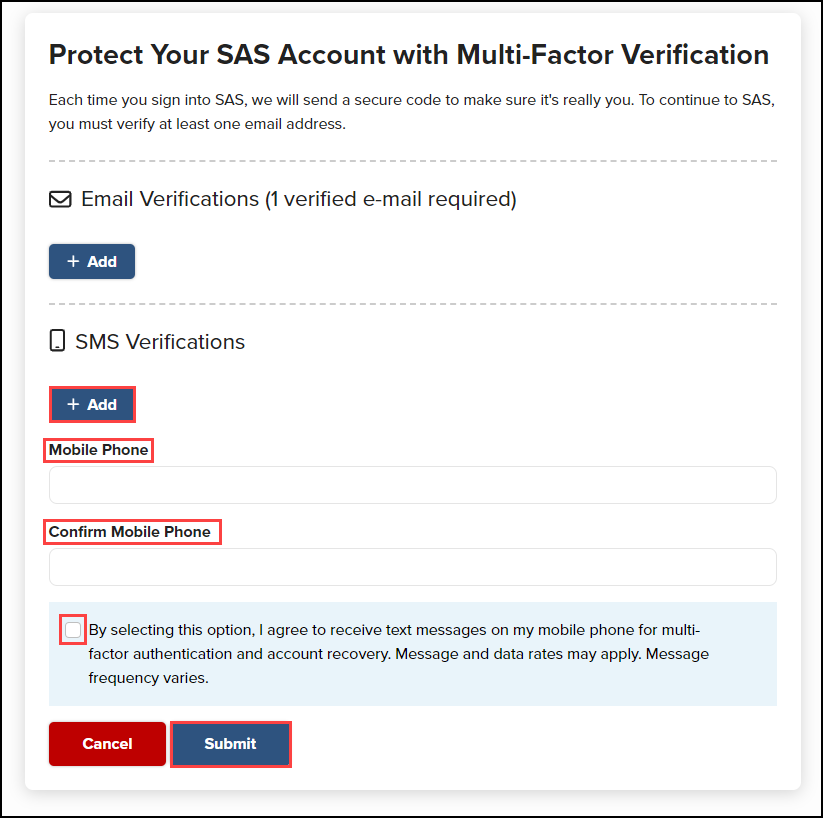Image resolution: width=823 pixels, height=818 pixels.
Task: Click Add under Email Verifications
Action: tap(91, 261)
